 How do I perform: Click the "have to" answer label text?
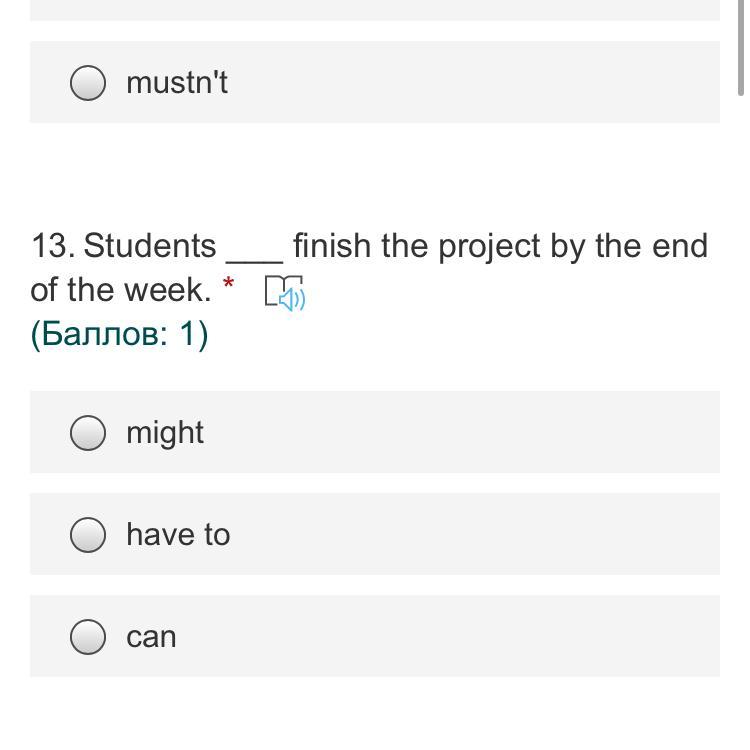tap(178, 535)
